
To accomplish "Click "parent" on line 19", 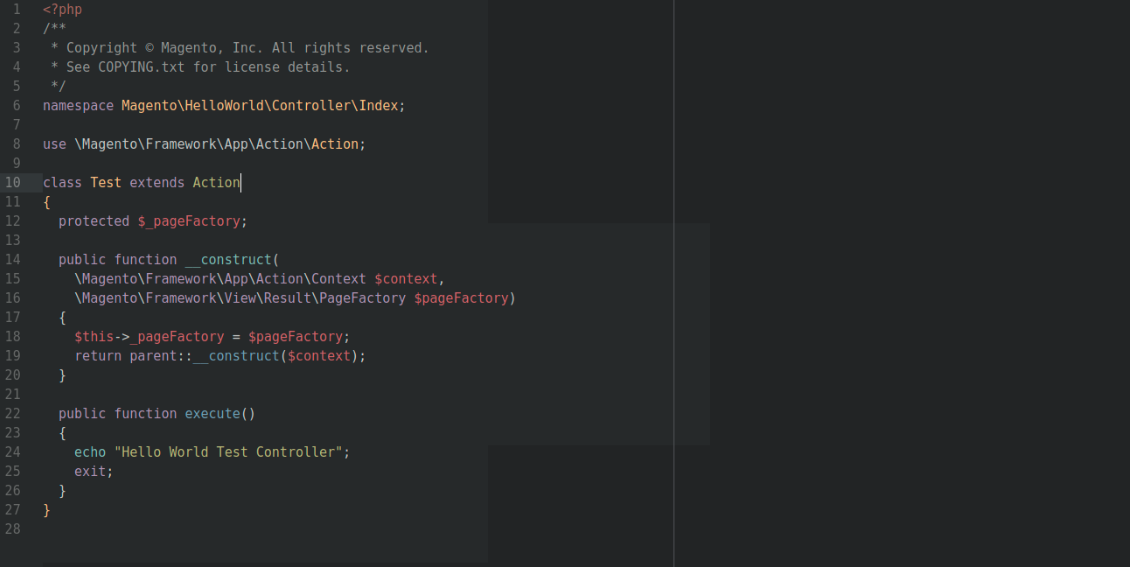I will coord(154,356).
